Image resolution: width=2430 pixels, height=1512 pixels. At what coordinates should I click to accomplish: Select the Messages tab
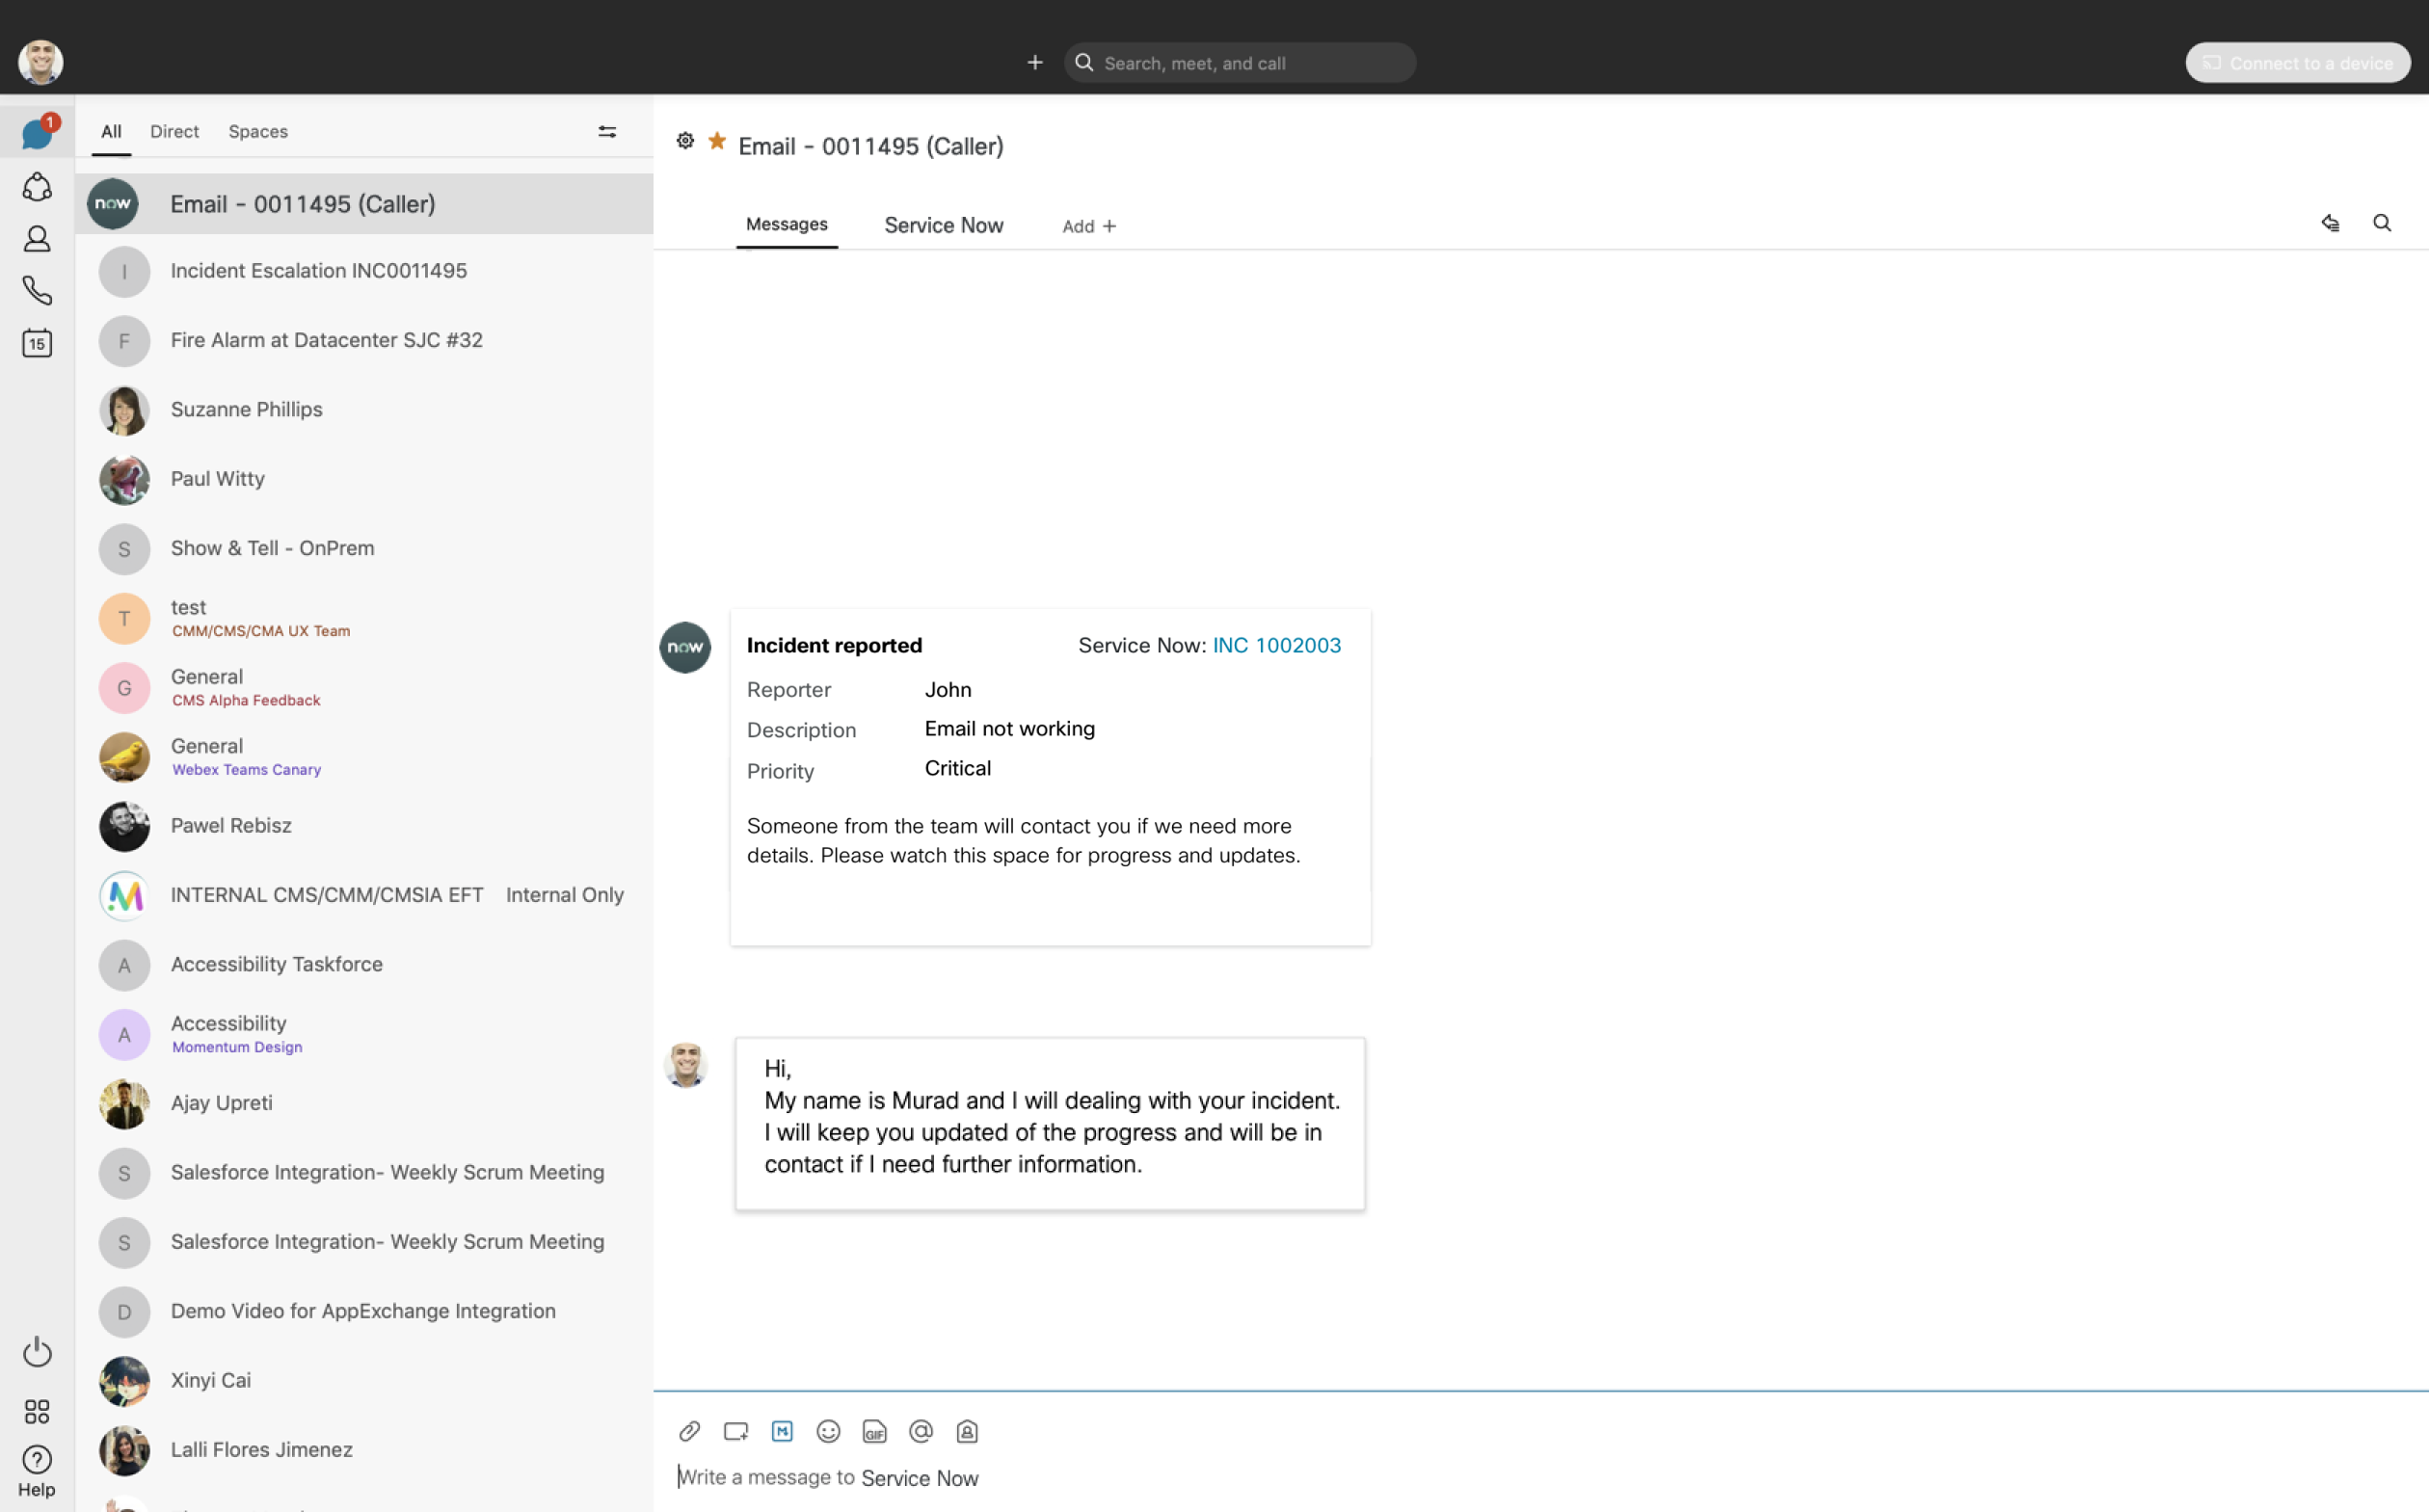tap(787, 225)
